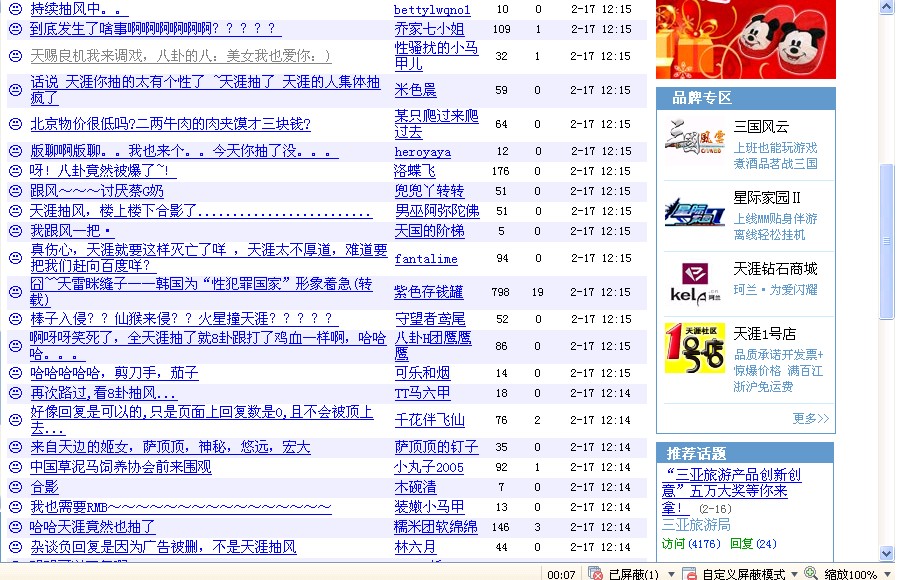View author heroyaya profile
The width and height of the screenshot is (900, 580).
[x=422, y=152]
